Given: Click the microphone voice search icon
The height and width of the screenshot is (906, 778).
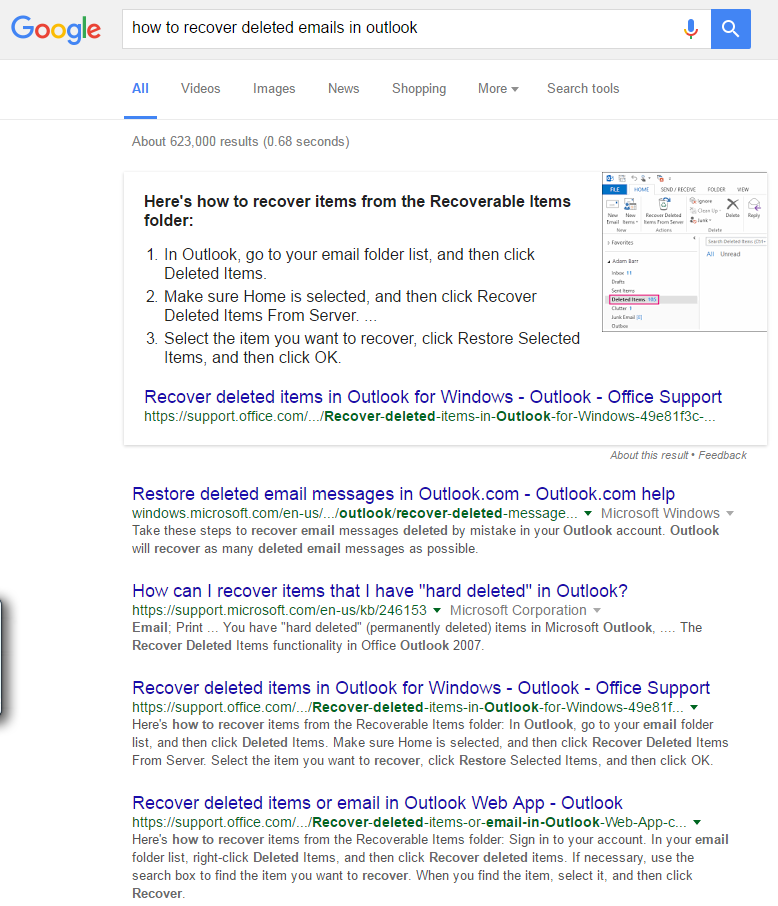Looking at the screenshot, I should coord(691,28).
